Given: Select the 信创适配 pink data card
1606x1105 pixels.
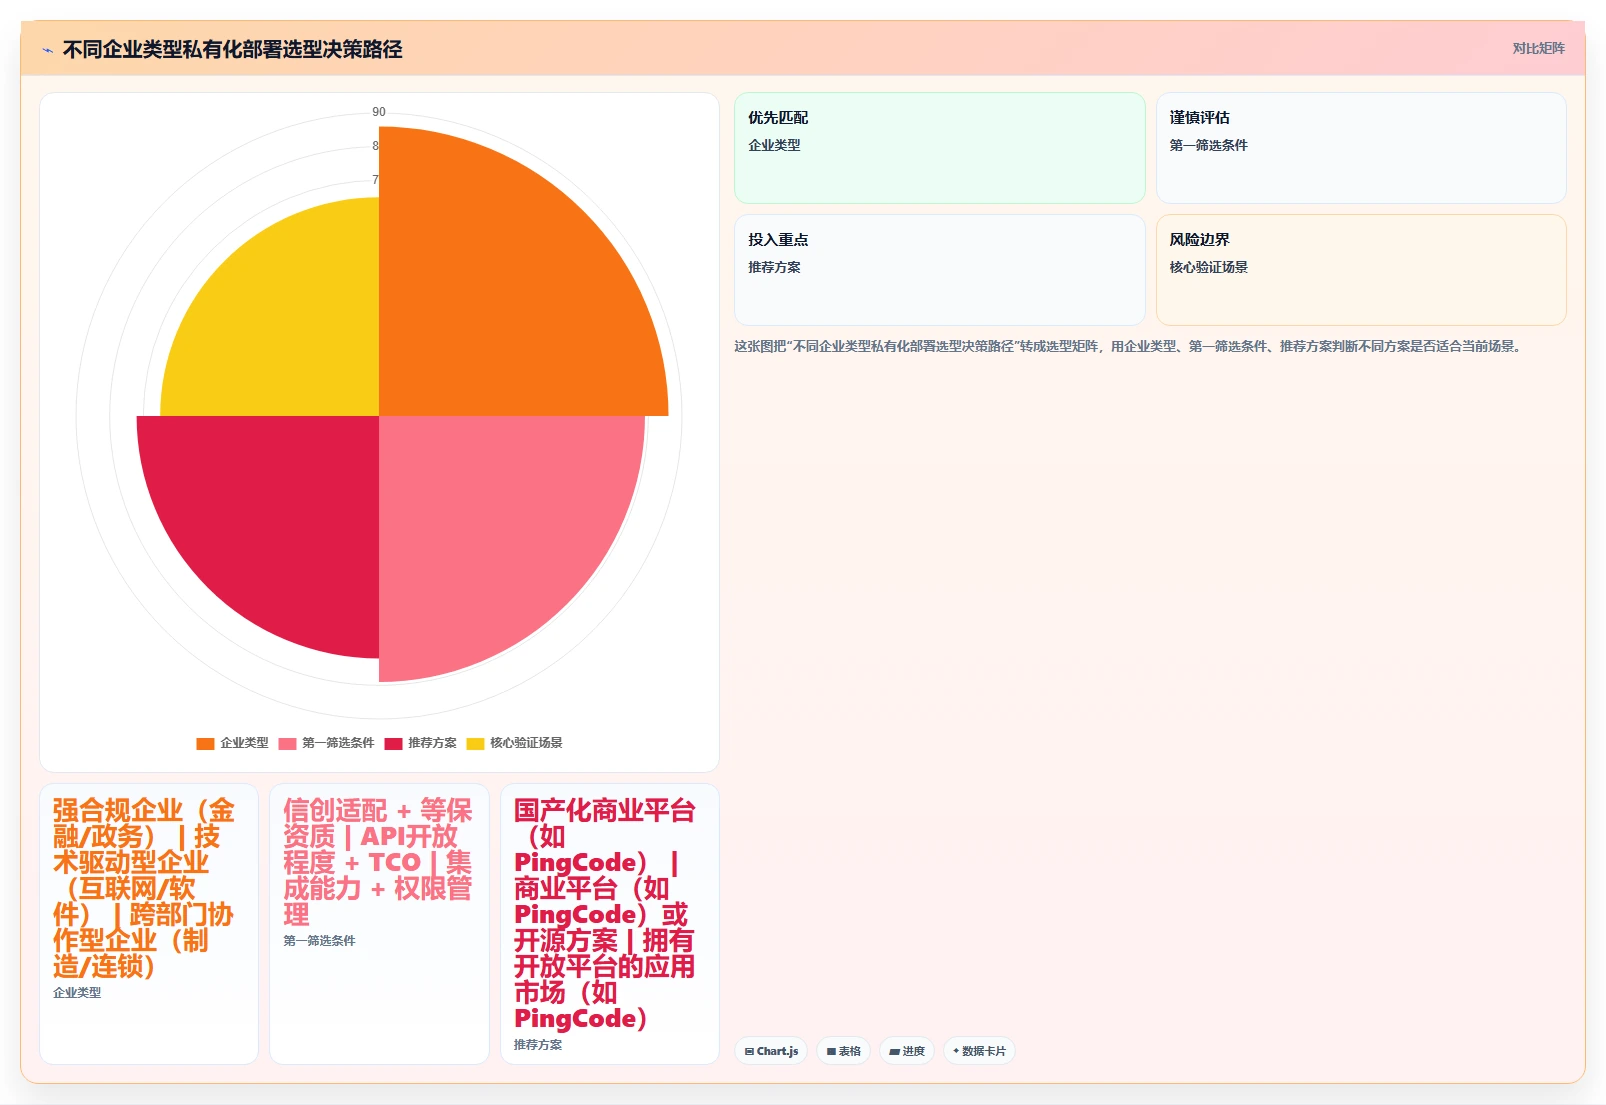Looking at the screenshot, I should tap(379, 924).
